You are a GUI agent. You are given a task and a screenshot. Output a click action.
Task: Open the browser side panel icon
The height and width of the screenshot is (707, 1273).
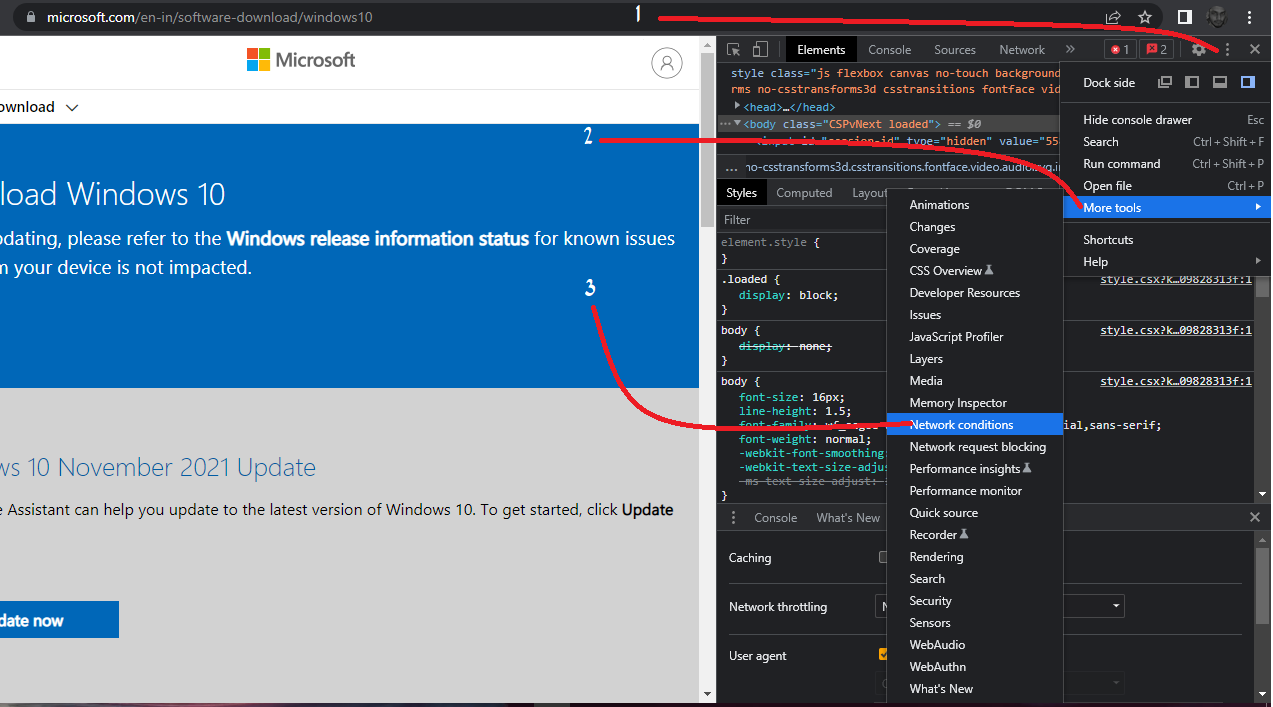[x=1184, y=17]
